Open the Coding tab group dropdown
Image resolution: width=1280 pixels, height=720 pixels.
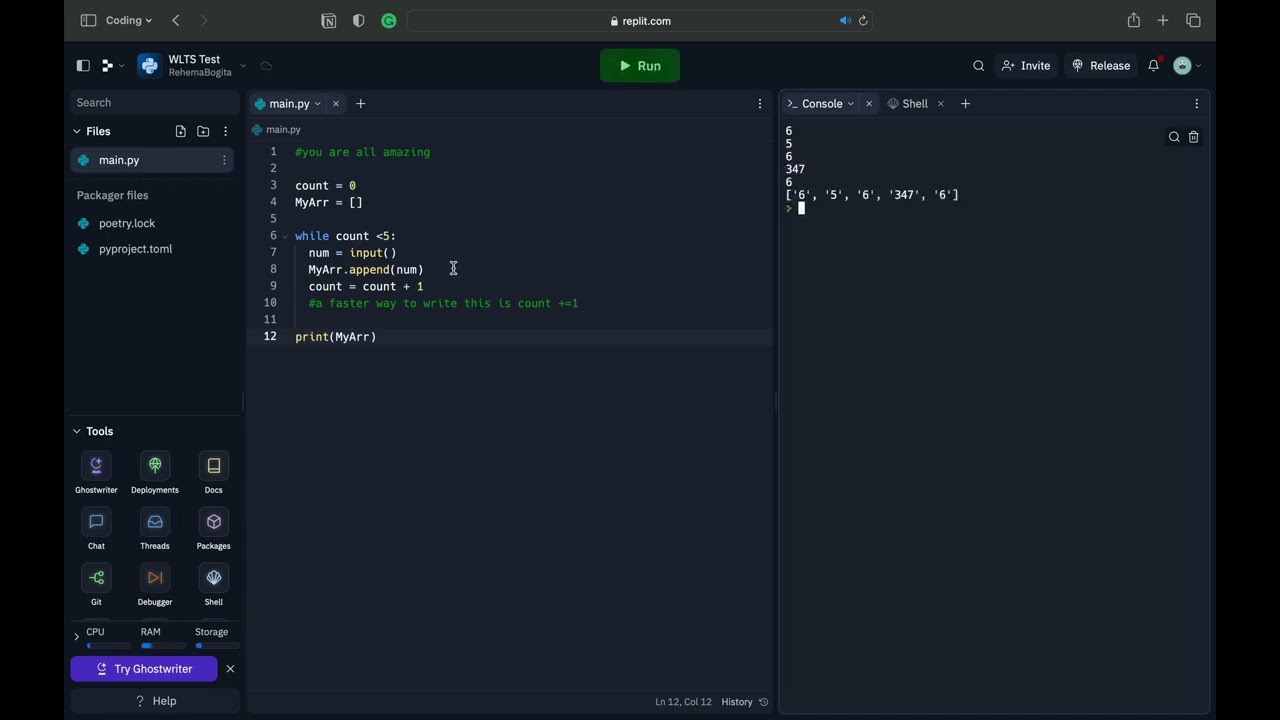click(129, 20)
